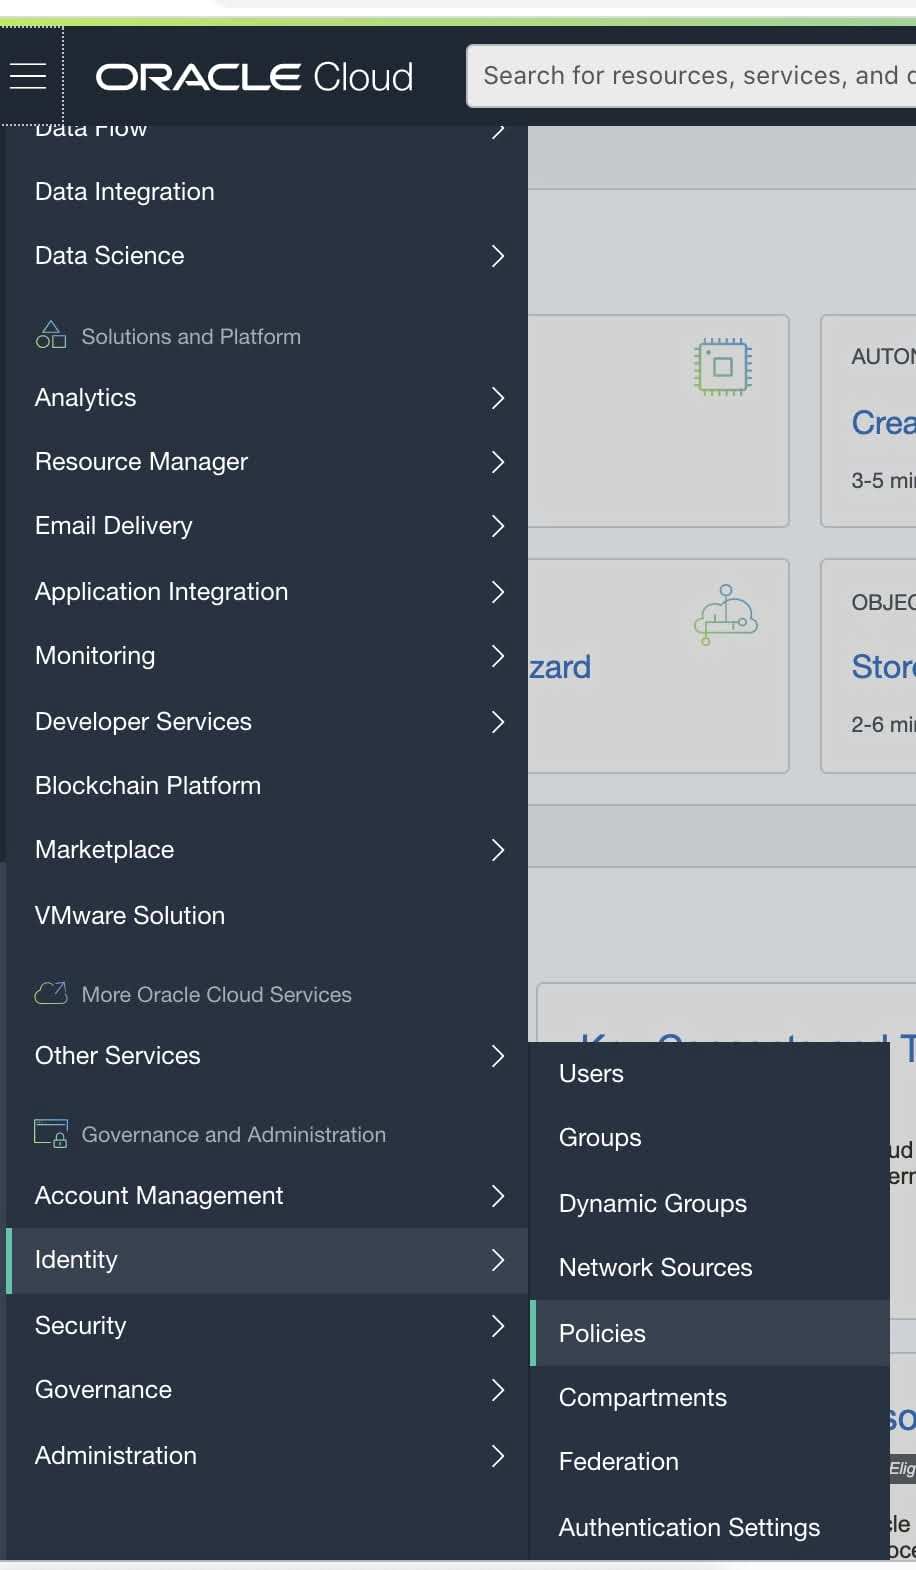916x1570 pixels.
Task: Open the Security menu entry
Action: (81, 1326)
